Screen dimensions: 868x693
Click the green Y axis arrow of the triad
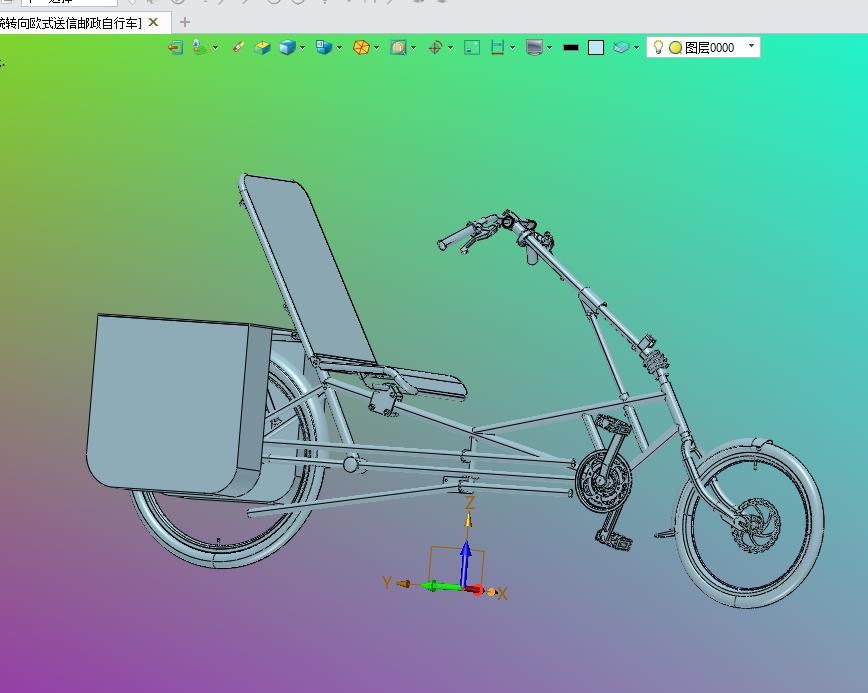coord(439,586)
